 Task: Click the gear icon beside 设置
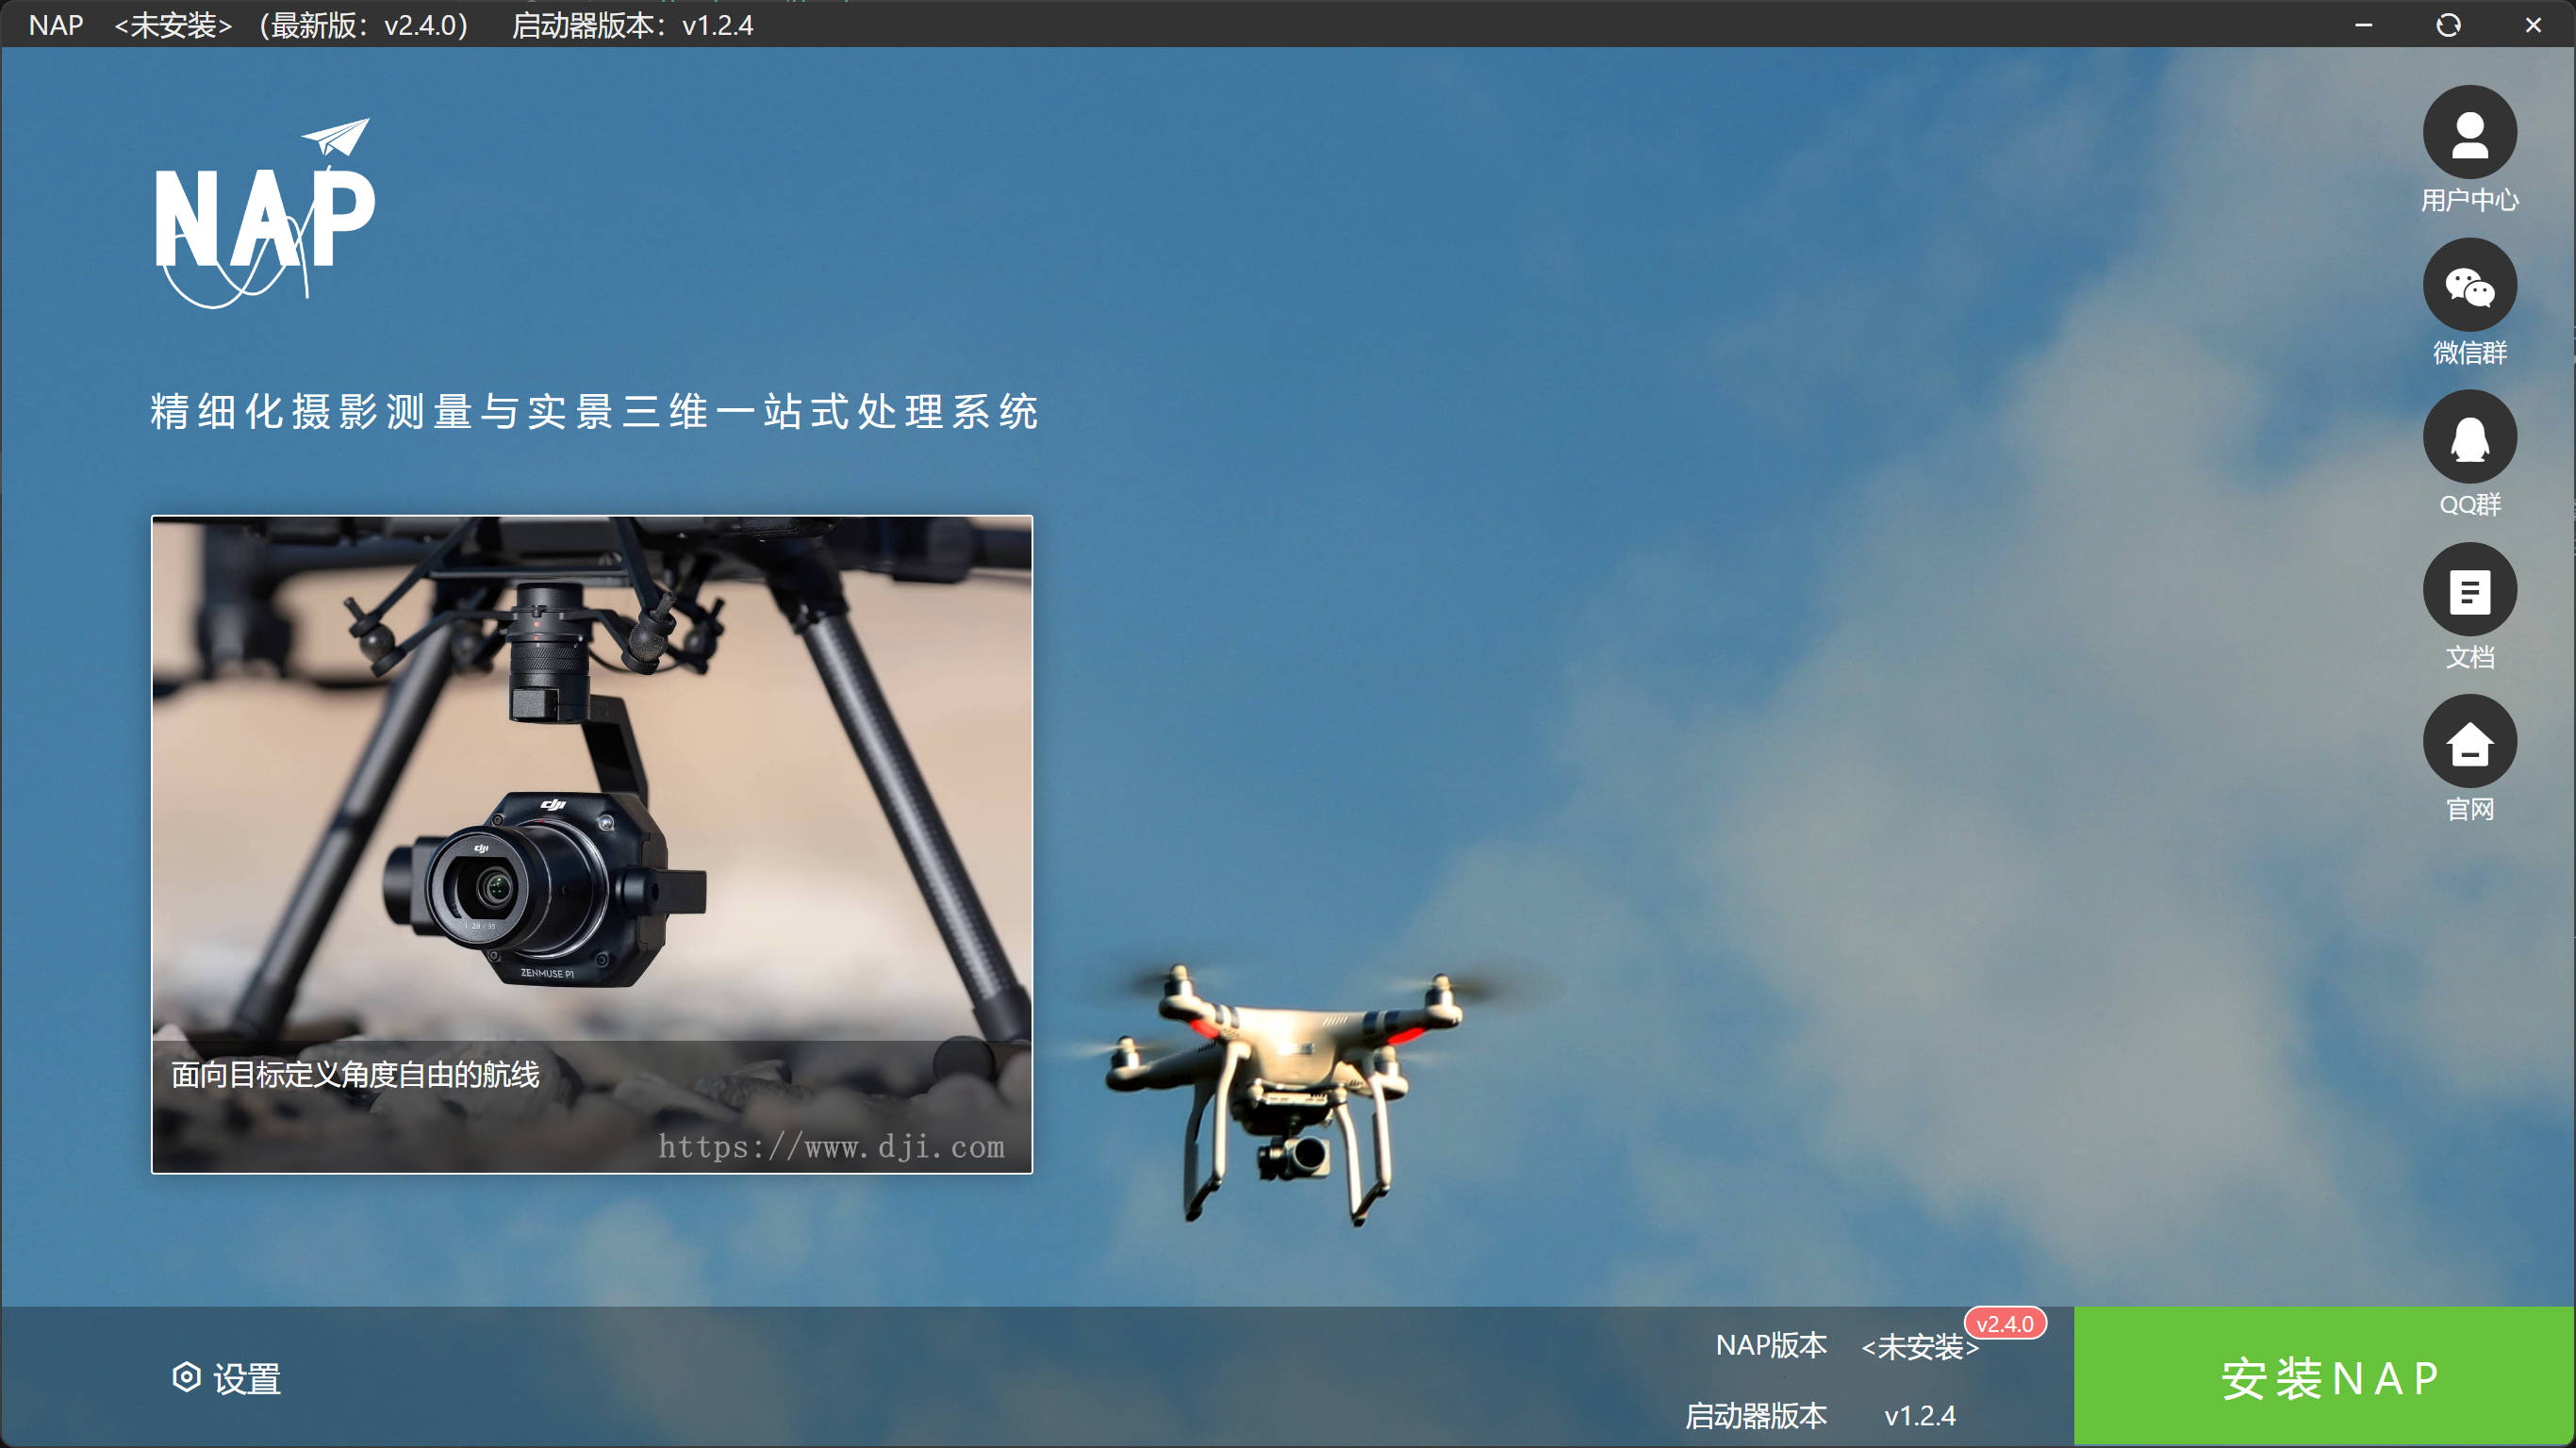click(186, 1377)
